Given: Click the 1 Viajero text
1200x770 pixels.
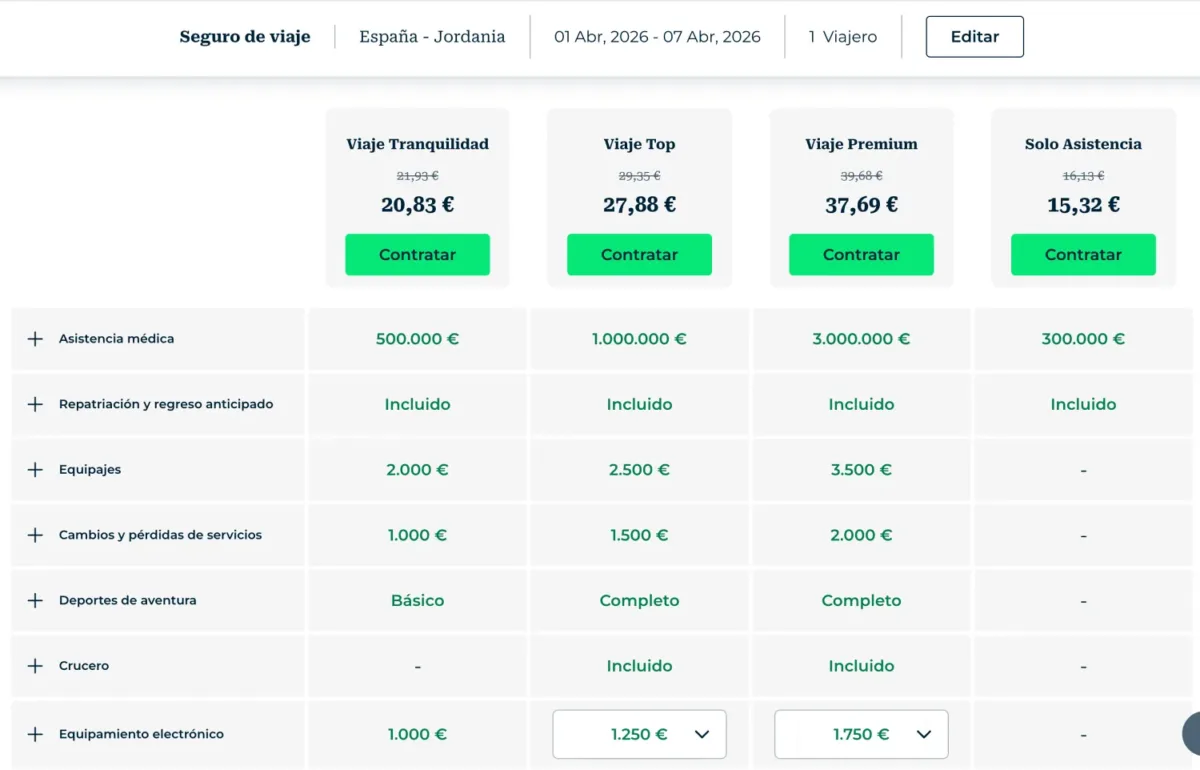Looking at the screenshot, I should click(843, 37).
